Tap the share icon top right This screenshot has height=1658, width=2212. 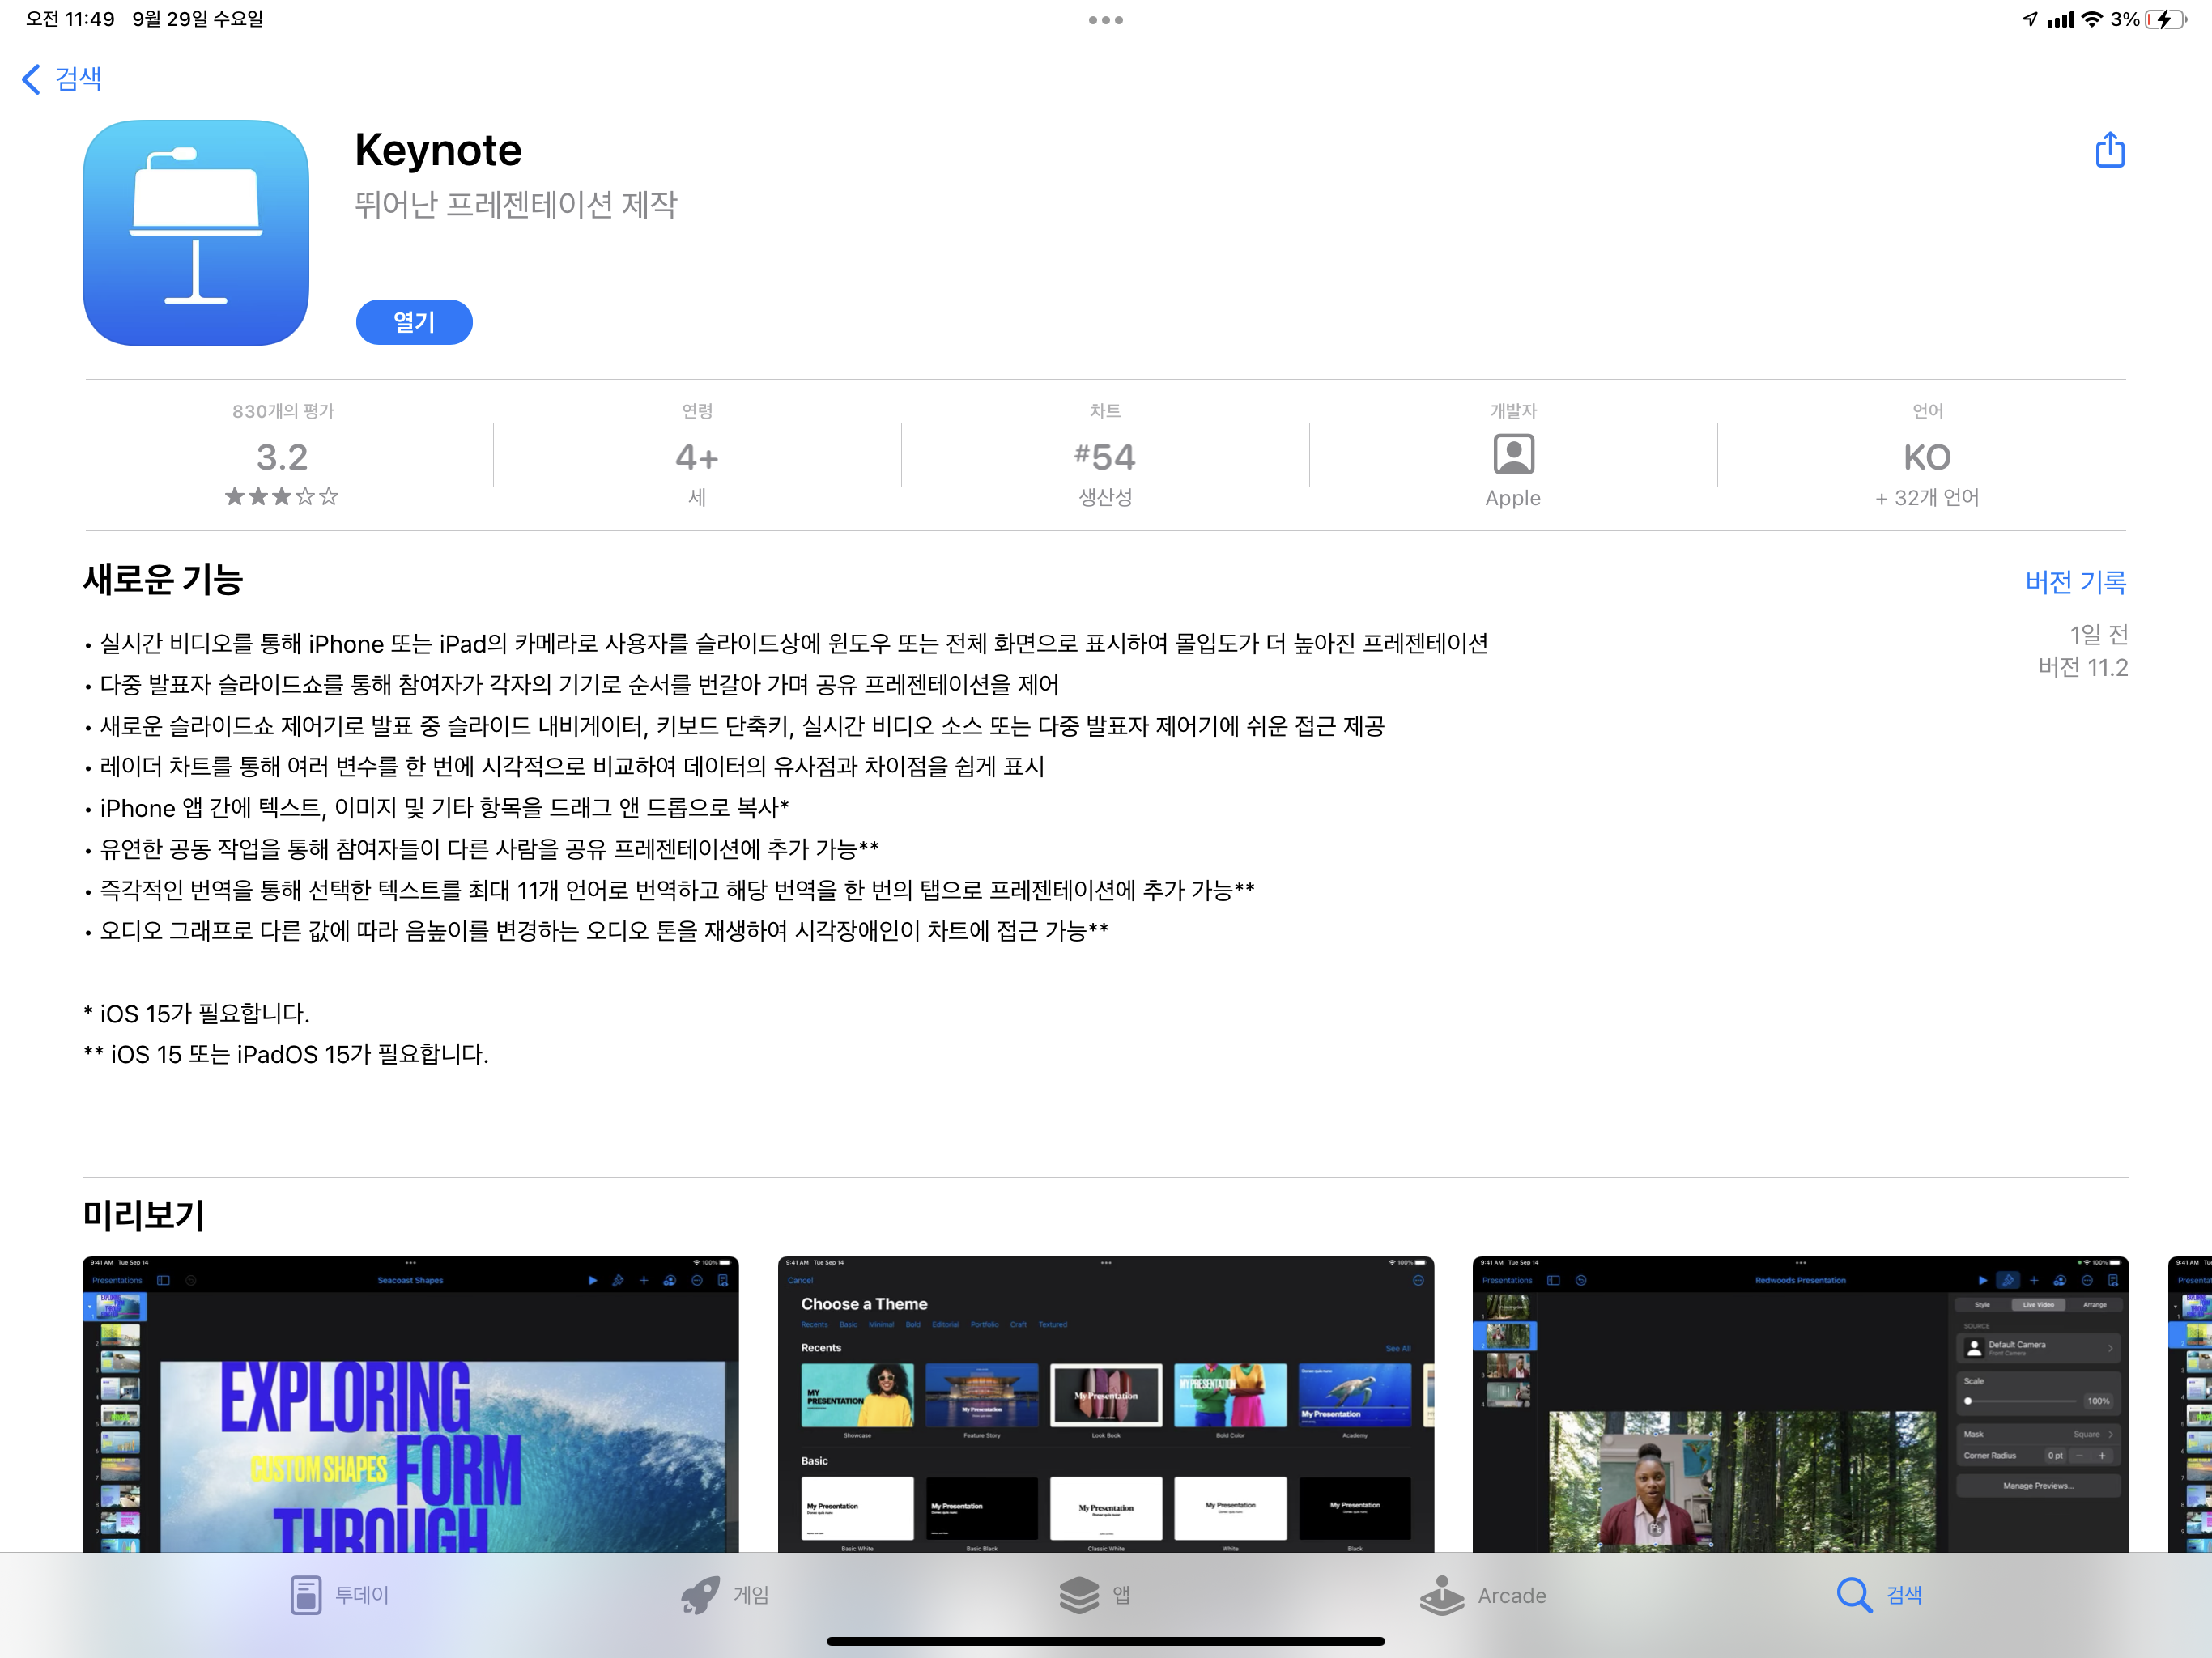pyautogui.click(x=2109, y=150)
